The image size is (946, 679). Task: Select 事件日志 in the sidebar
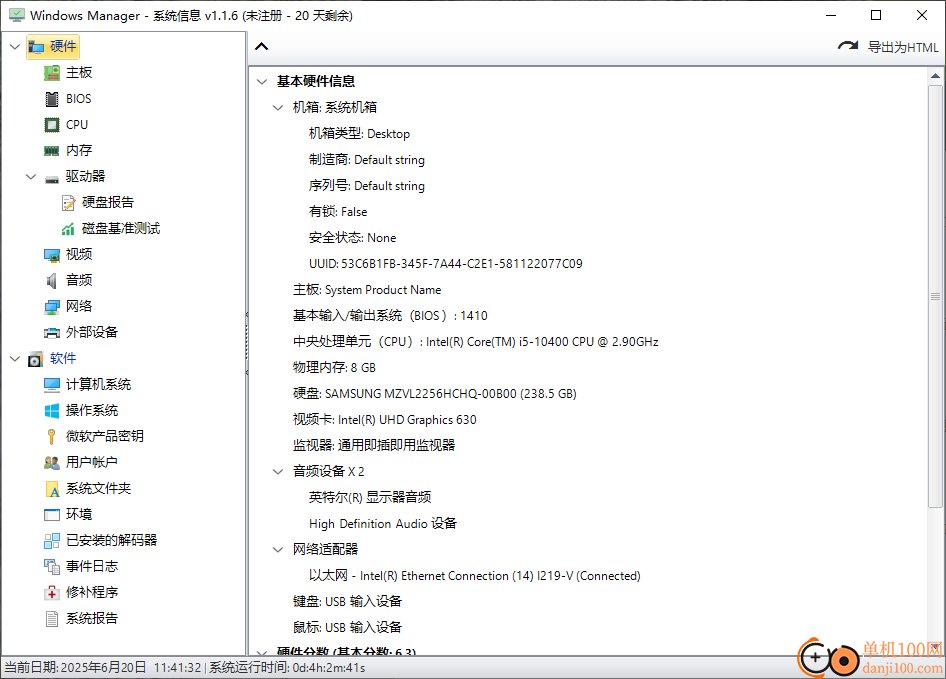(x=92, y=567)
